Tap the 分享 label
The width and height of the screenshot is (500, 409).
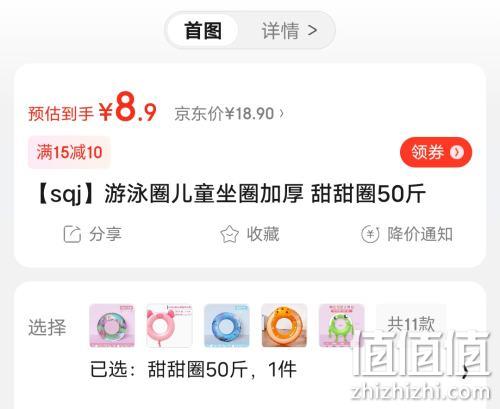105,234
